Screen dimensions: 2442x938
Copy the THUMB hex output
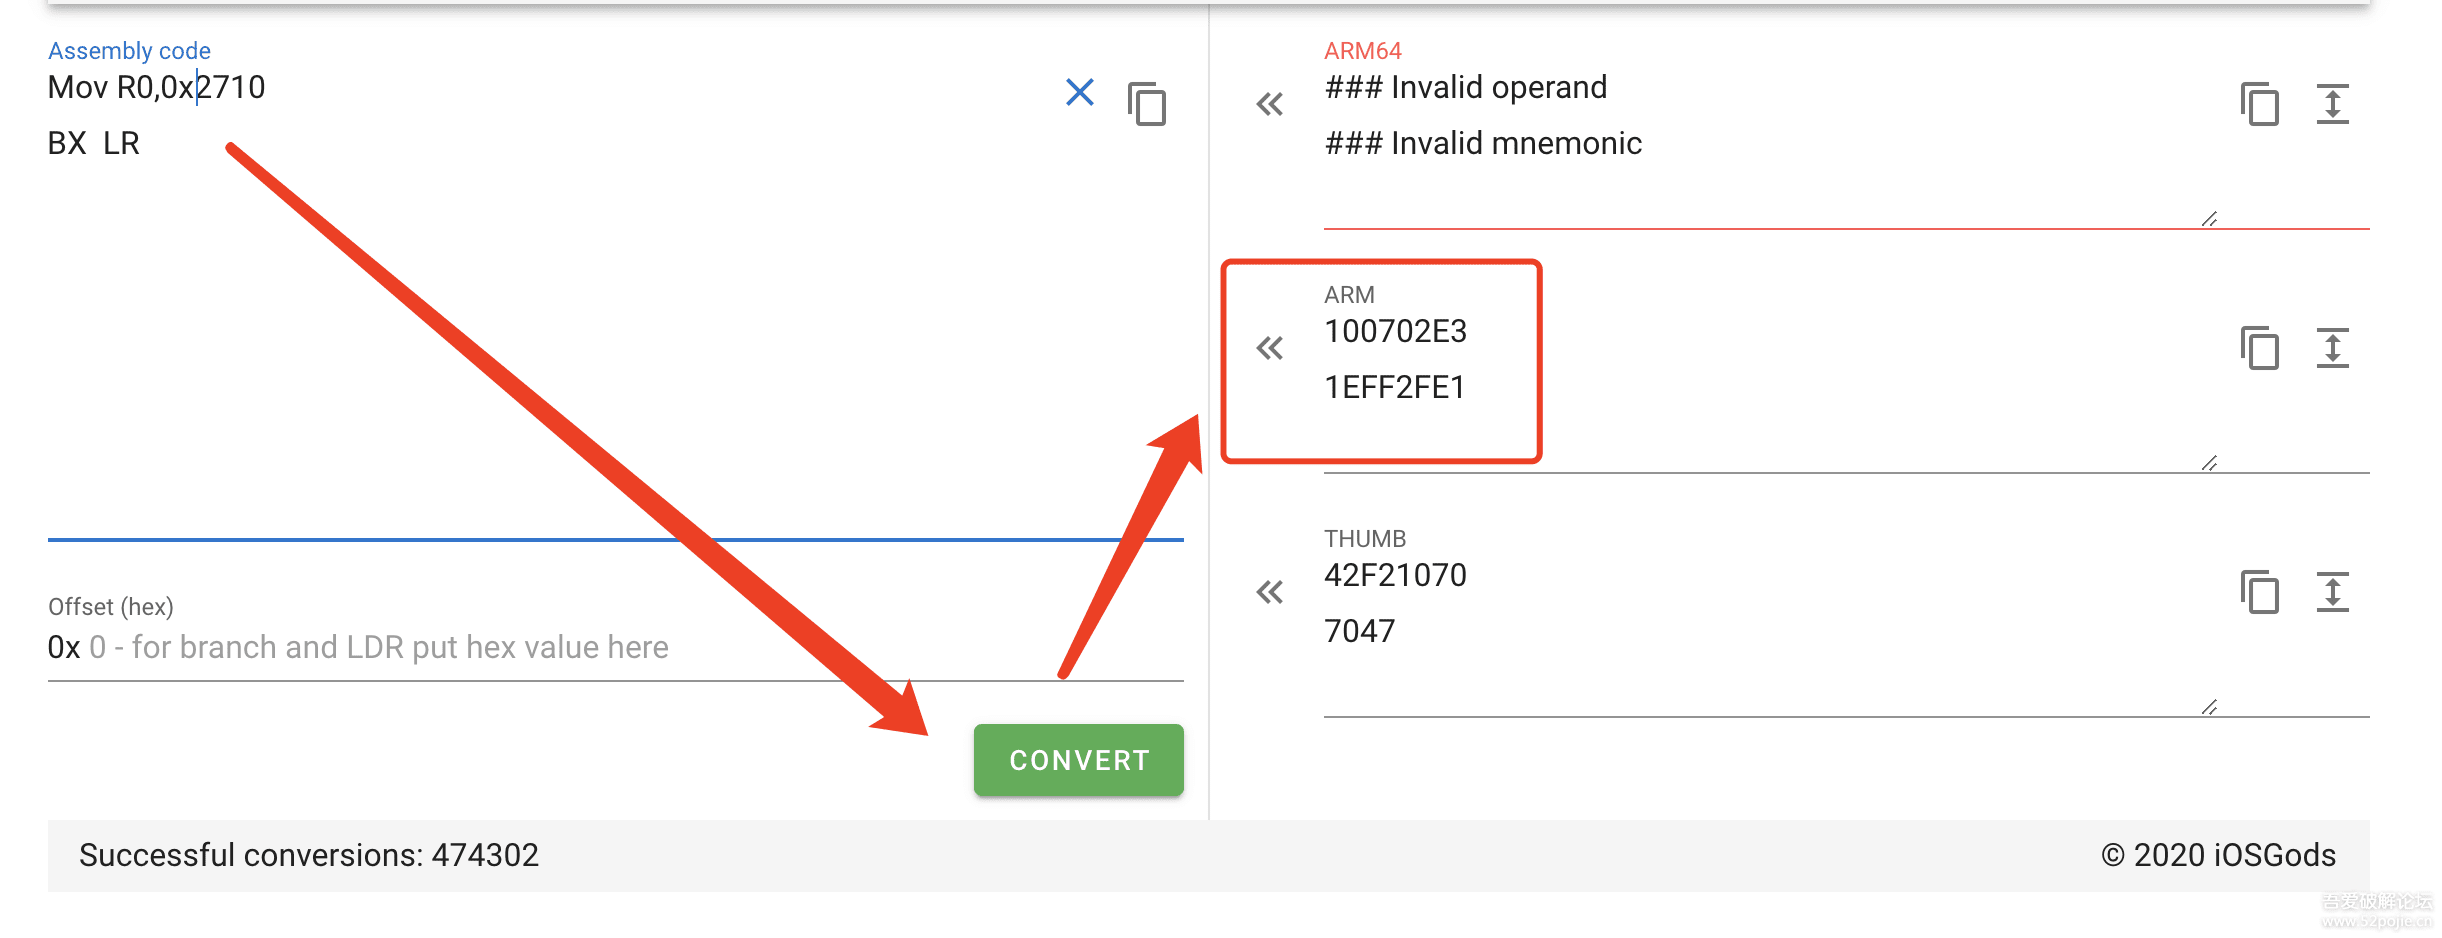point(2259,592)
